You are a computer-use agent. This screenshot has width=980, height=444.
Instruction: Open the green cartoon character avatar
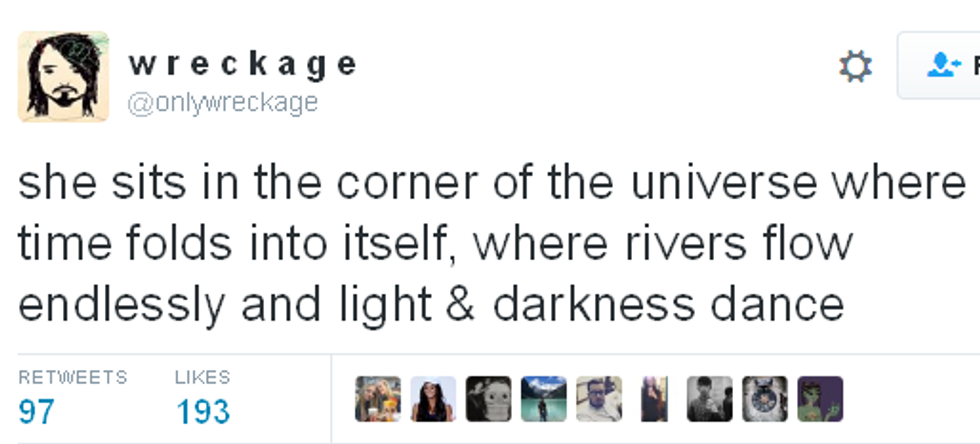819,399
